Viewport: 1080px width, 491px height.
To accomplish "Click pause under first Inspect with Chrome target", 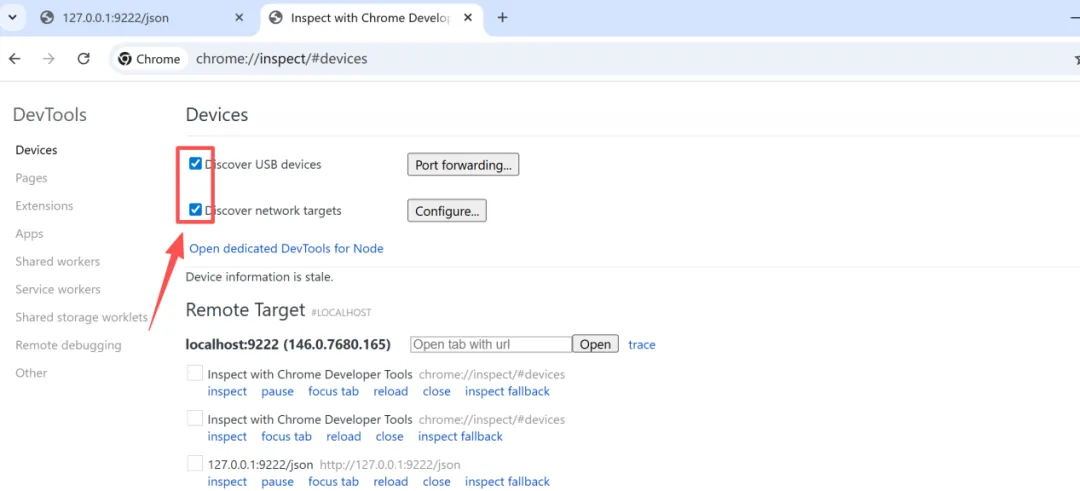I will click(278, 391).
